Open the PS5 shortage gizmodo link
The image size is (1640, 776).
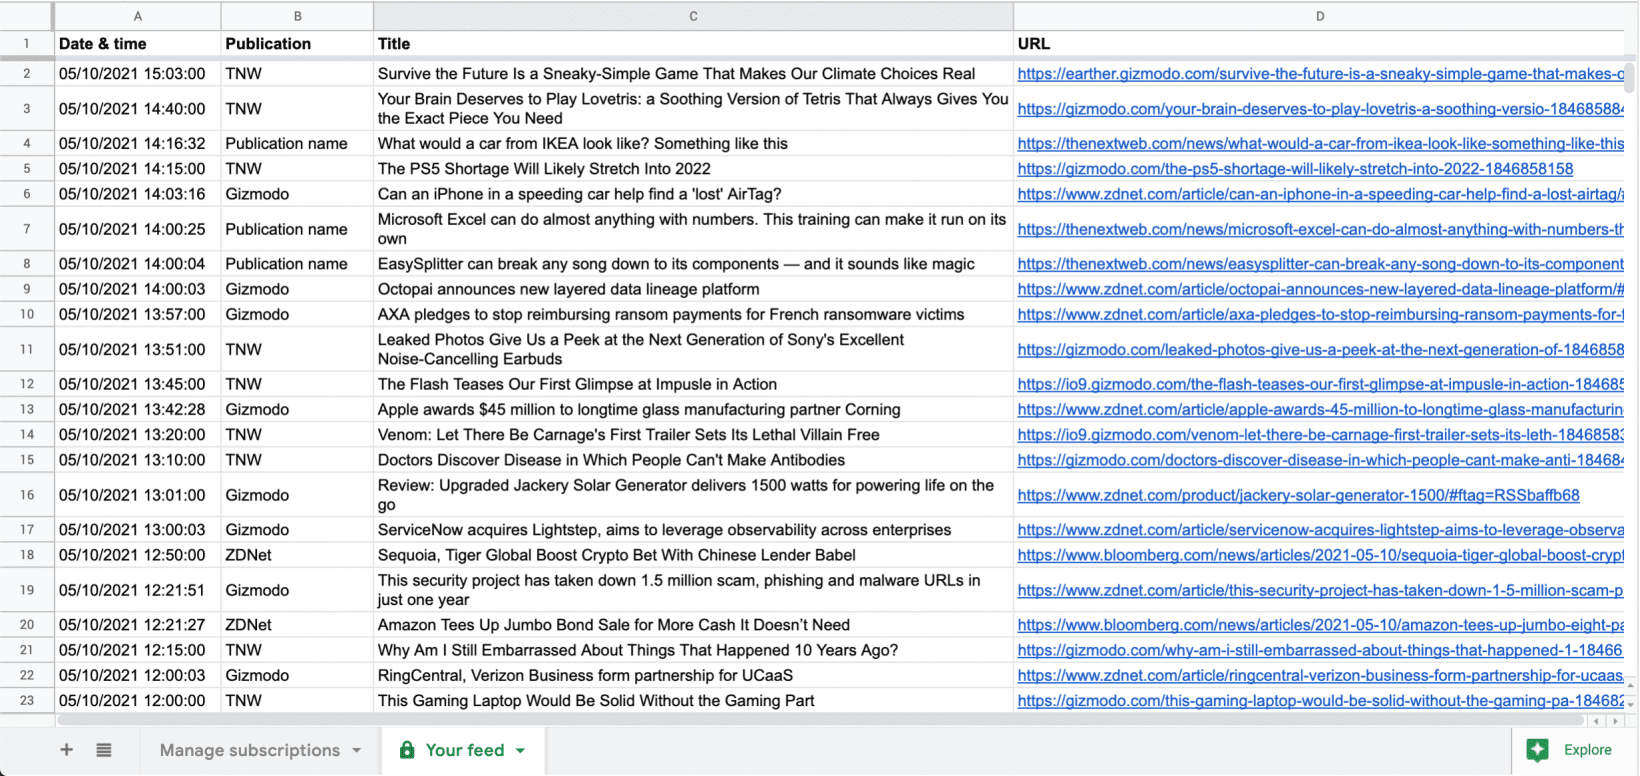[x=1295, y=169]
